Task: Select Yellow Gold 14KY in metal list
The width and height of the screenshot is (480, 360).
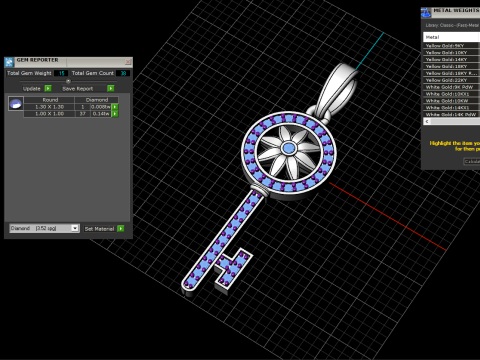Action: [451, 59]
